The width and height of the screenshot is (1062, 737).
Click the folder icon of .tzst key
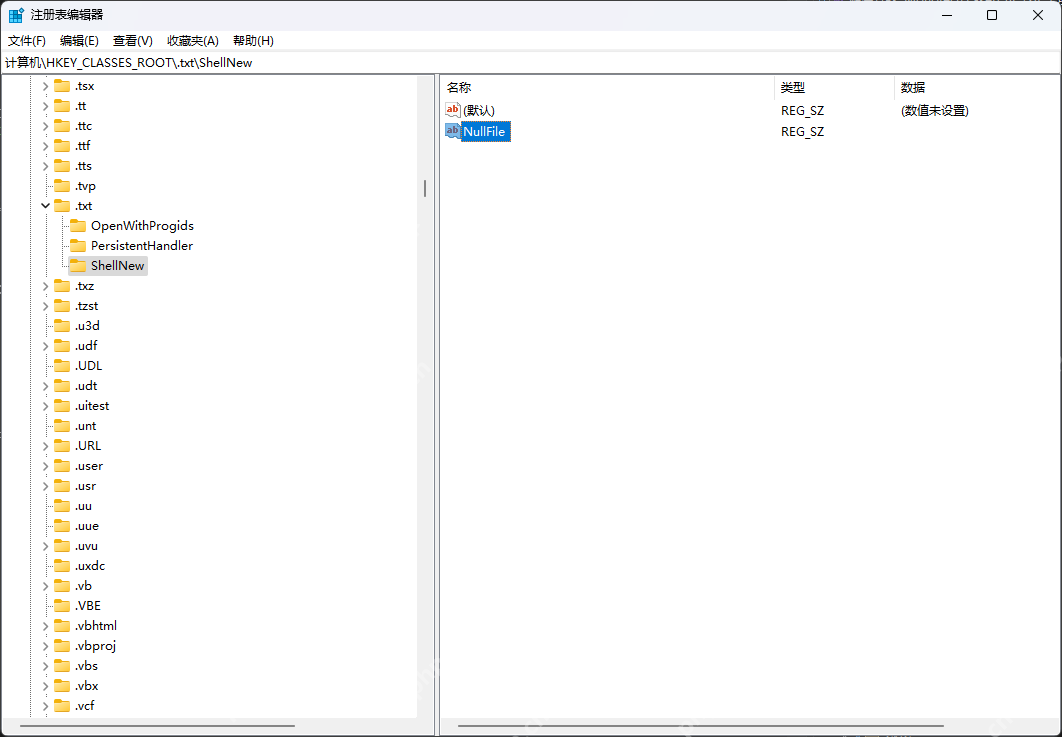click(62, 306)
